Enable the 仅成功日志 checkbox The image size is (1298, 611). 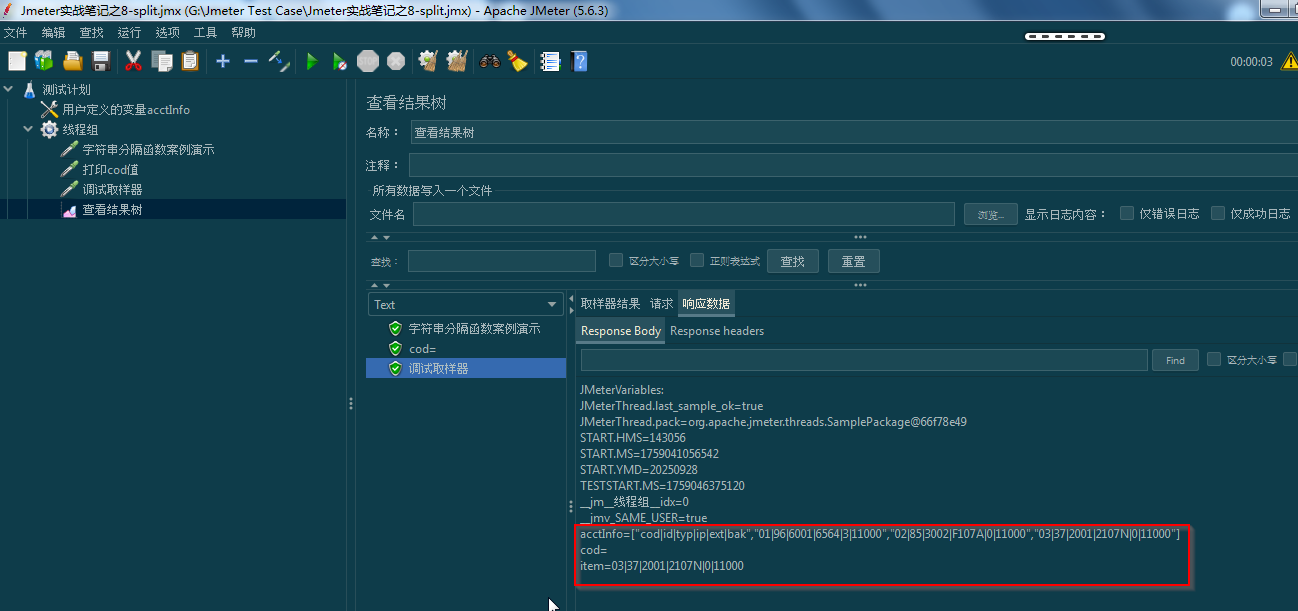tap(1218, 213)
